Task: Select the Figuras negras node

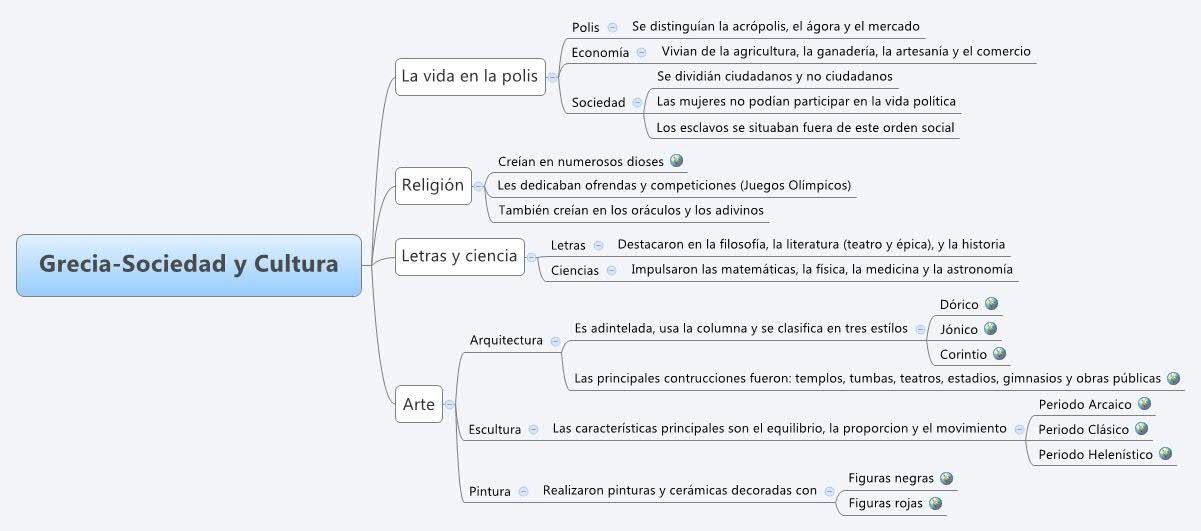Action: [x=891, y=479]
